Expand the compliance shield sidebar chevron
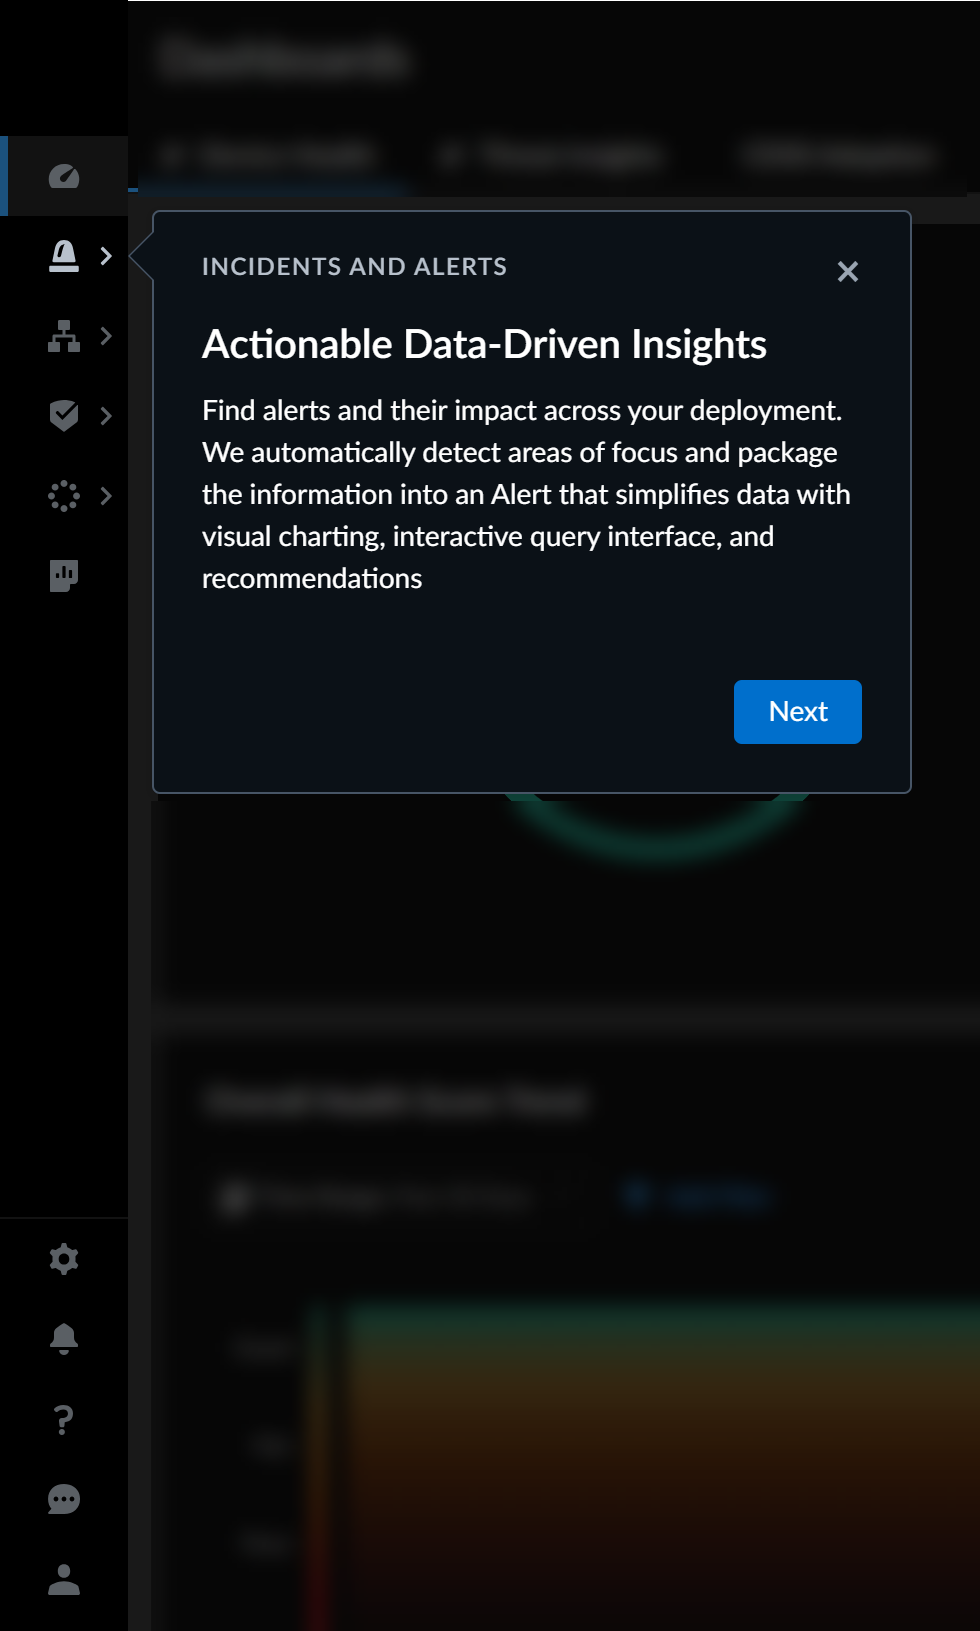The height and width of the screenshot is (1631, 980). pos(106,416)
